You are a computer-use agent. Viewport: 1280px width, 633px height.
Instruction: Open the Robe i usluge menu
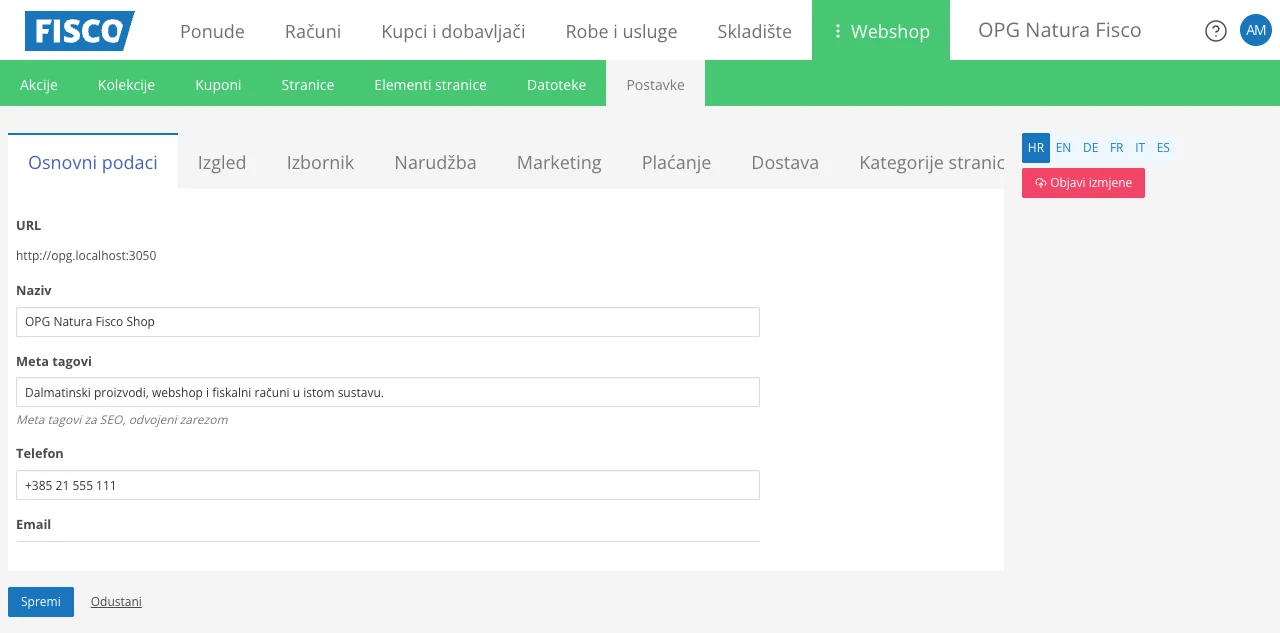621,31
